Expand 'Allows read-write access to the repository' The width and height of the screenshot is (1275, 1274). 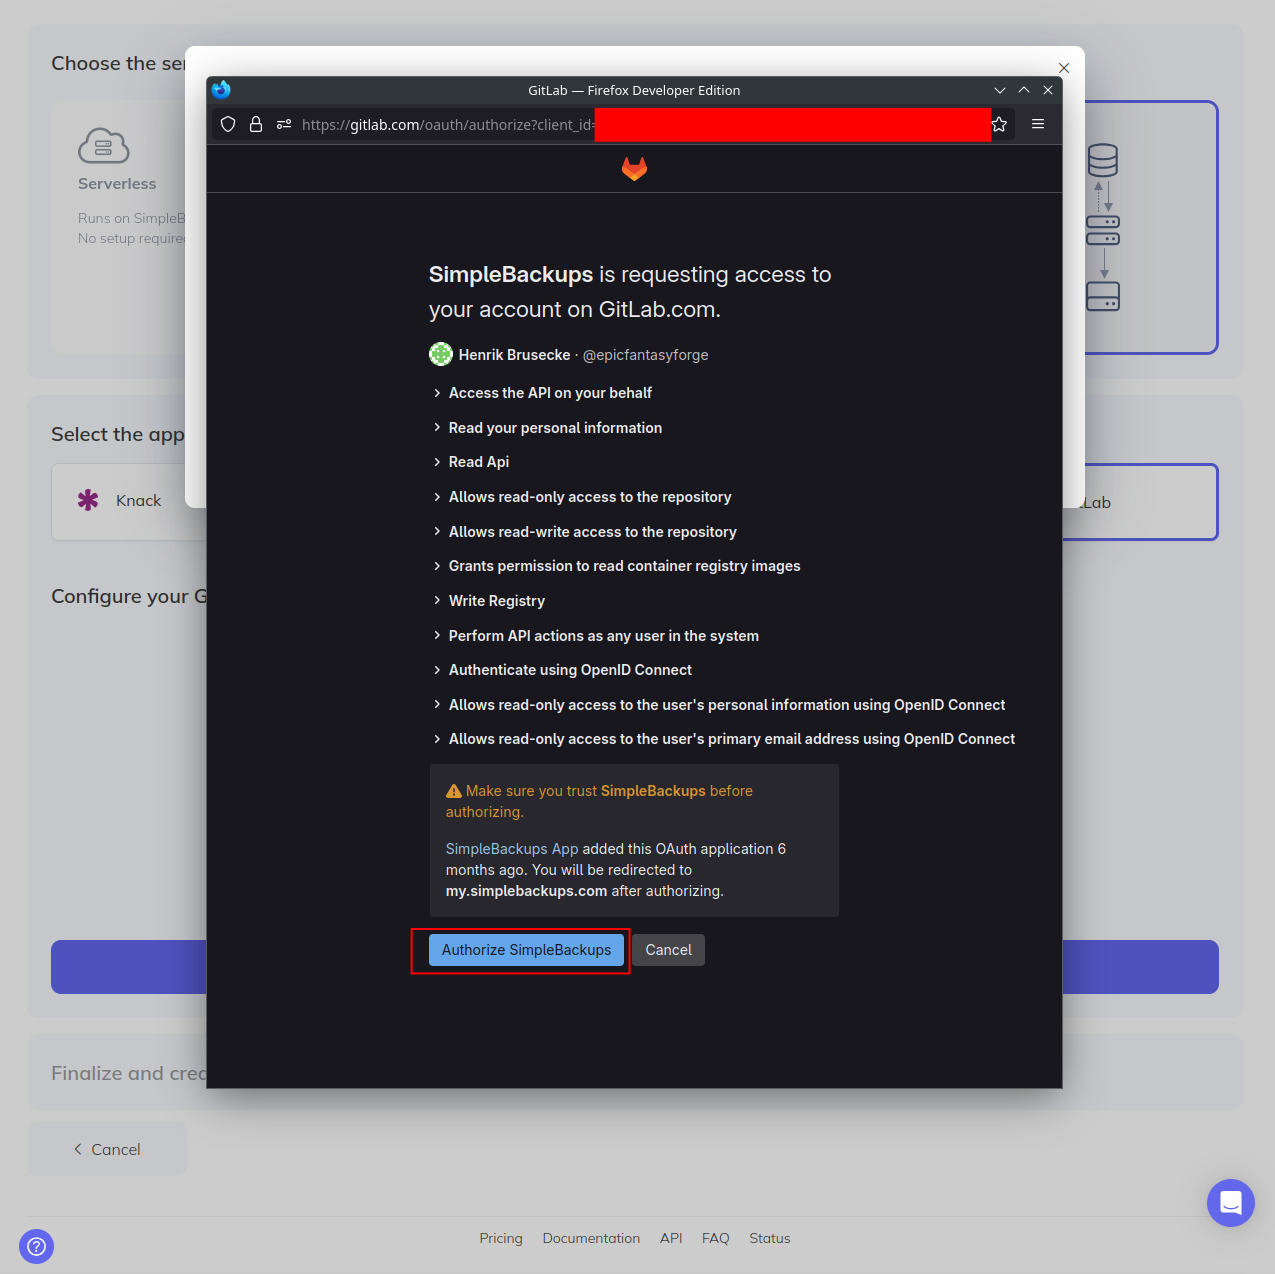point(584,532)
